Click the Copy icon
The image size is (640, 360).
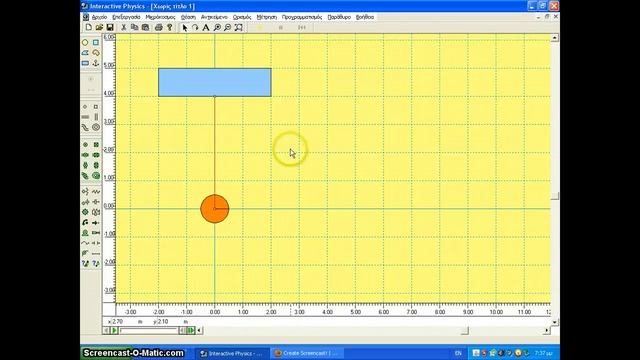pyautogui.click(x=134, y=27)
